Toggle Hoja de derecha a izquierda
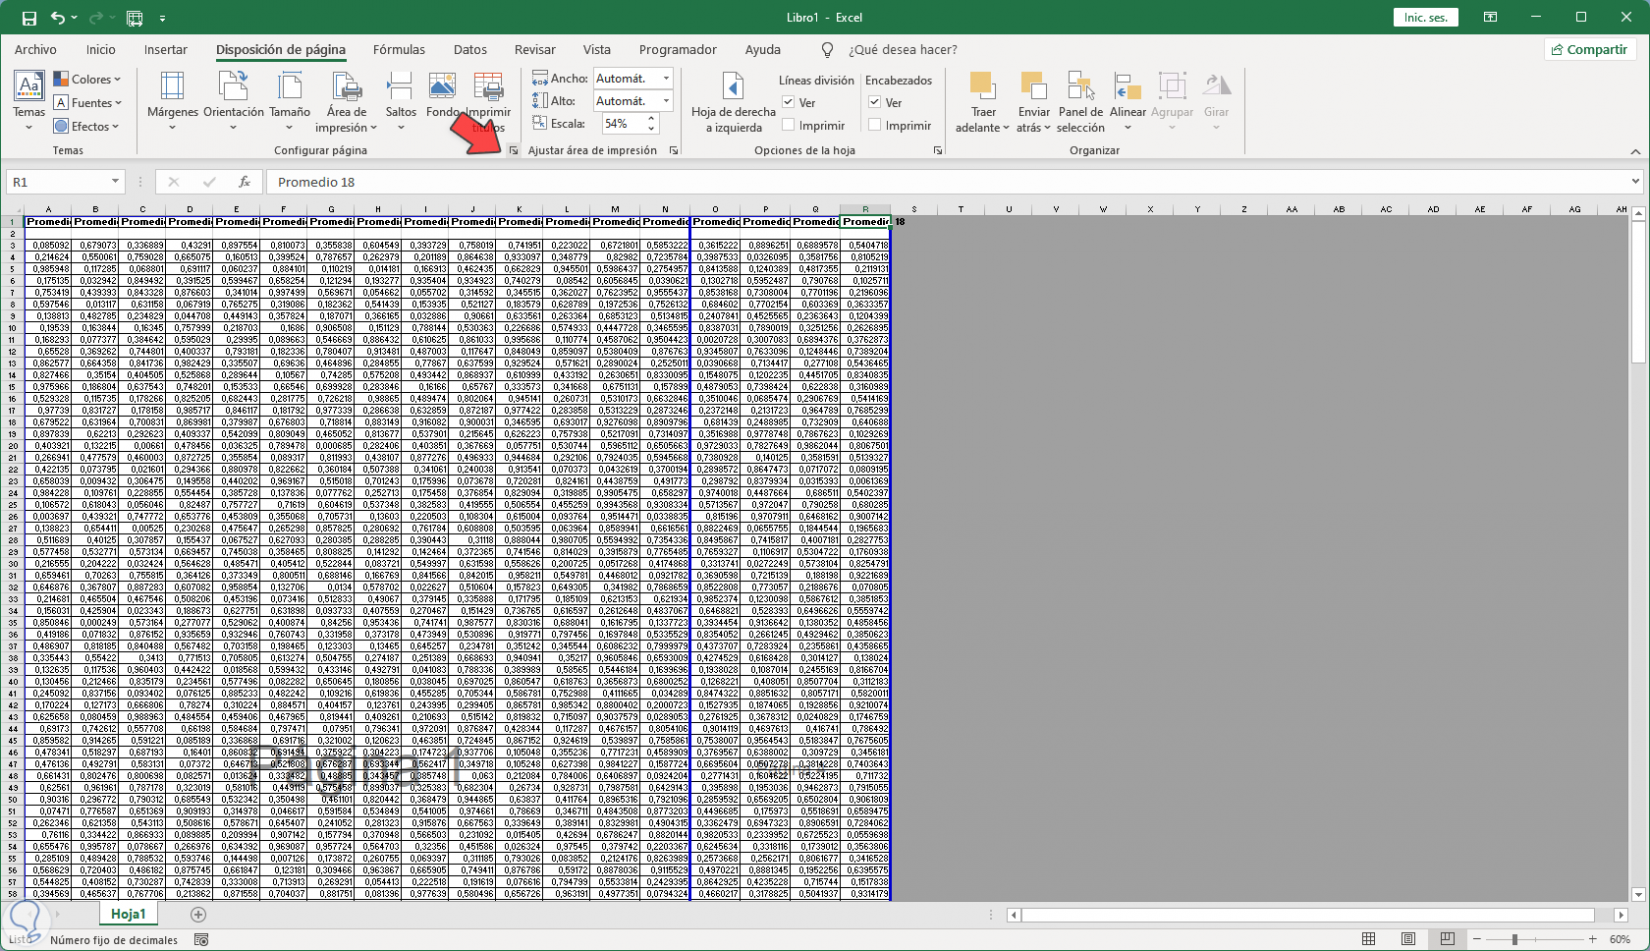Image resolution: width=1650 pixels, height=951 pixels. pos(733,103)
